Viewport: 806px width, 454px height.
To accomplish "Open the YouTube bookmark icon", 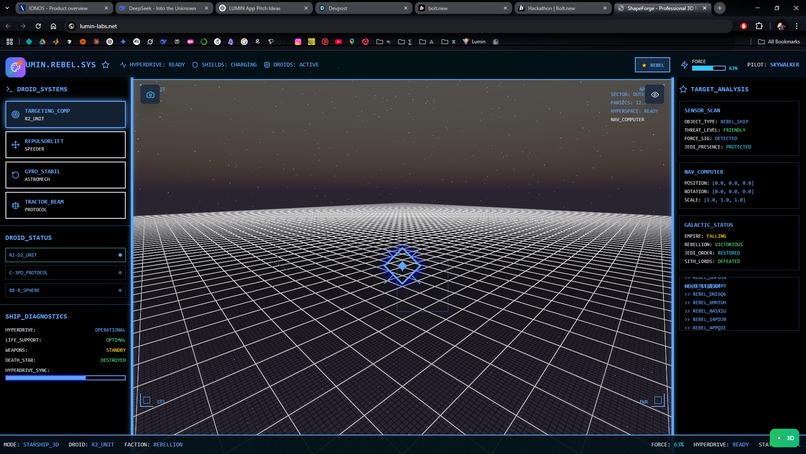I will [338, 42].
